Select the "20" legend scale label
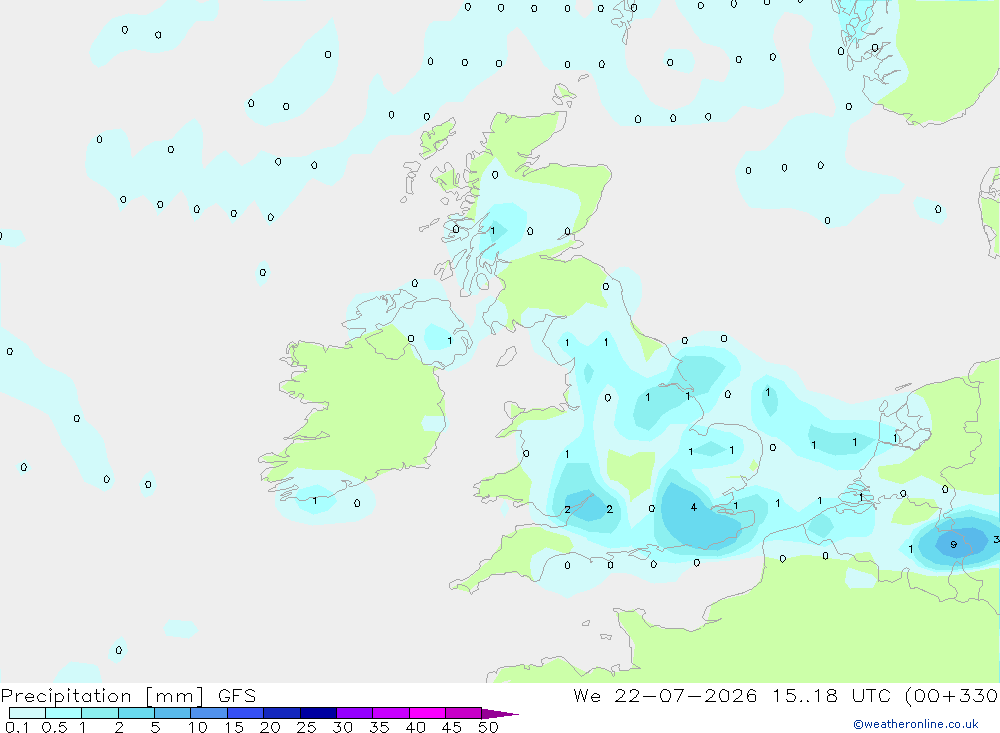1000x733 pixels. pyautogui.click(x=270, y=727)
